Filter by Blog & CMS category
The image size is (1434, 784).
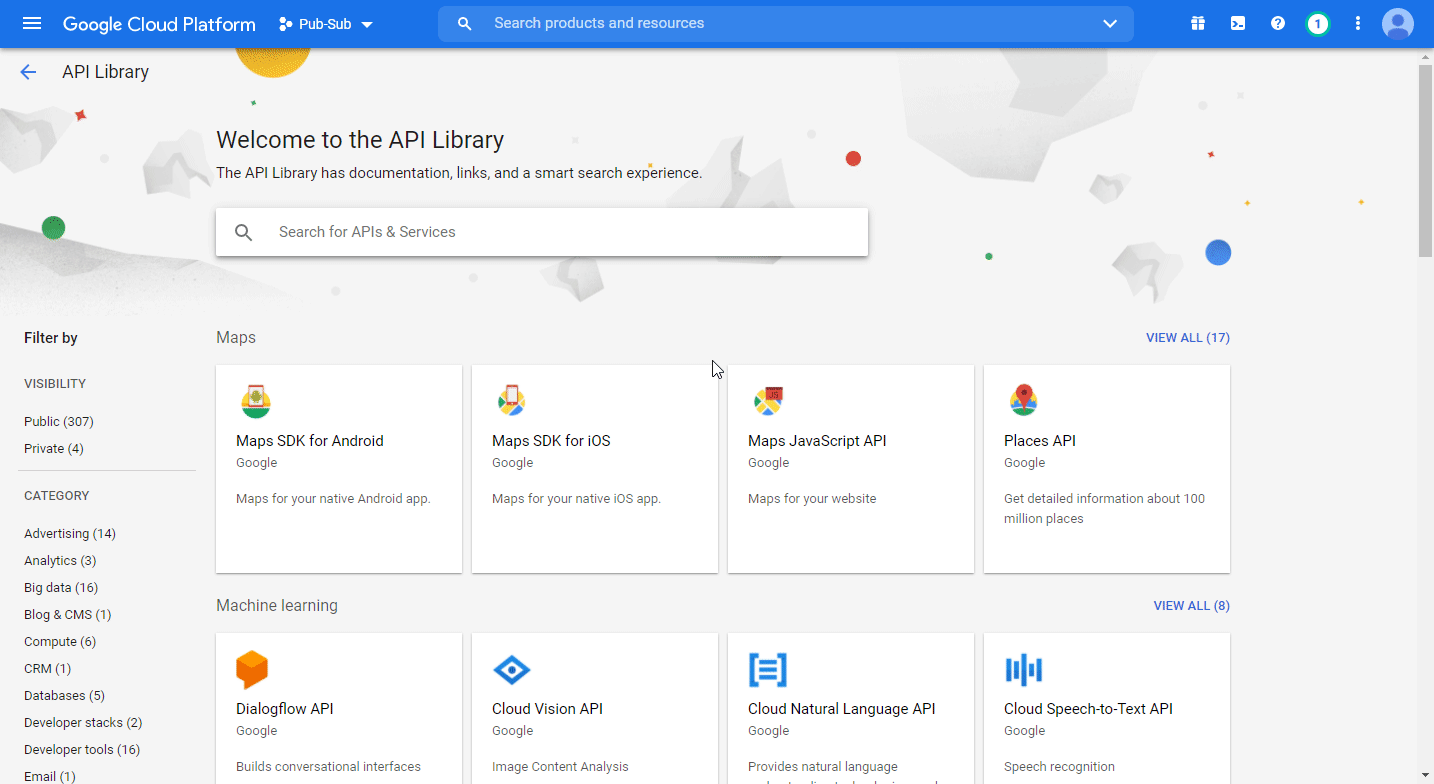[68, 615]
